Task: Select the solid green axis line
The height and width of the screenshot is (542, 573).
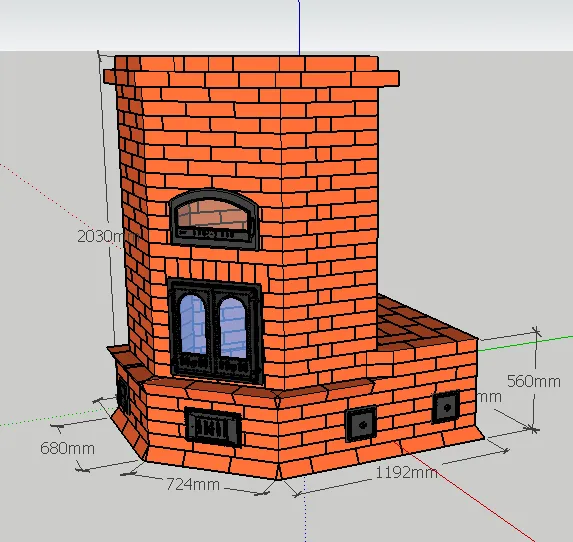Action: [x=525, y=344]
